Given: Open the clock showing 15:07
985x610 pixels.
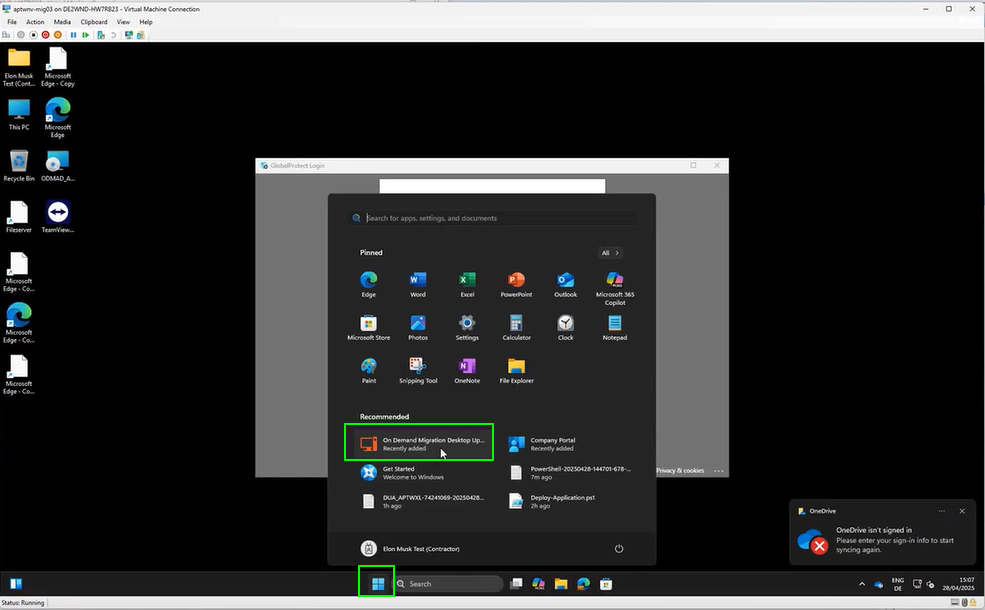Looking at the screenshot, I should pos(958,584).
